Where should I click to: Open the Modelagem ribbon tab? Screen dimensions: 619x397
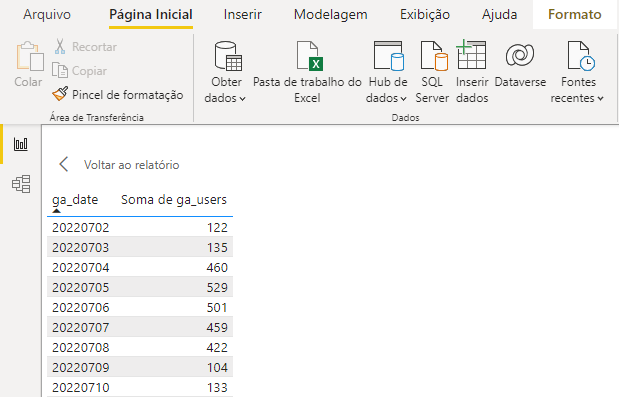click(330, 15)
